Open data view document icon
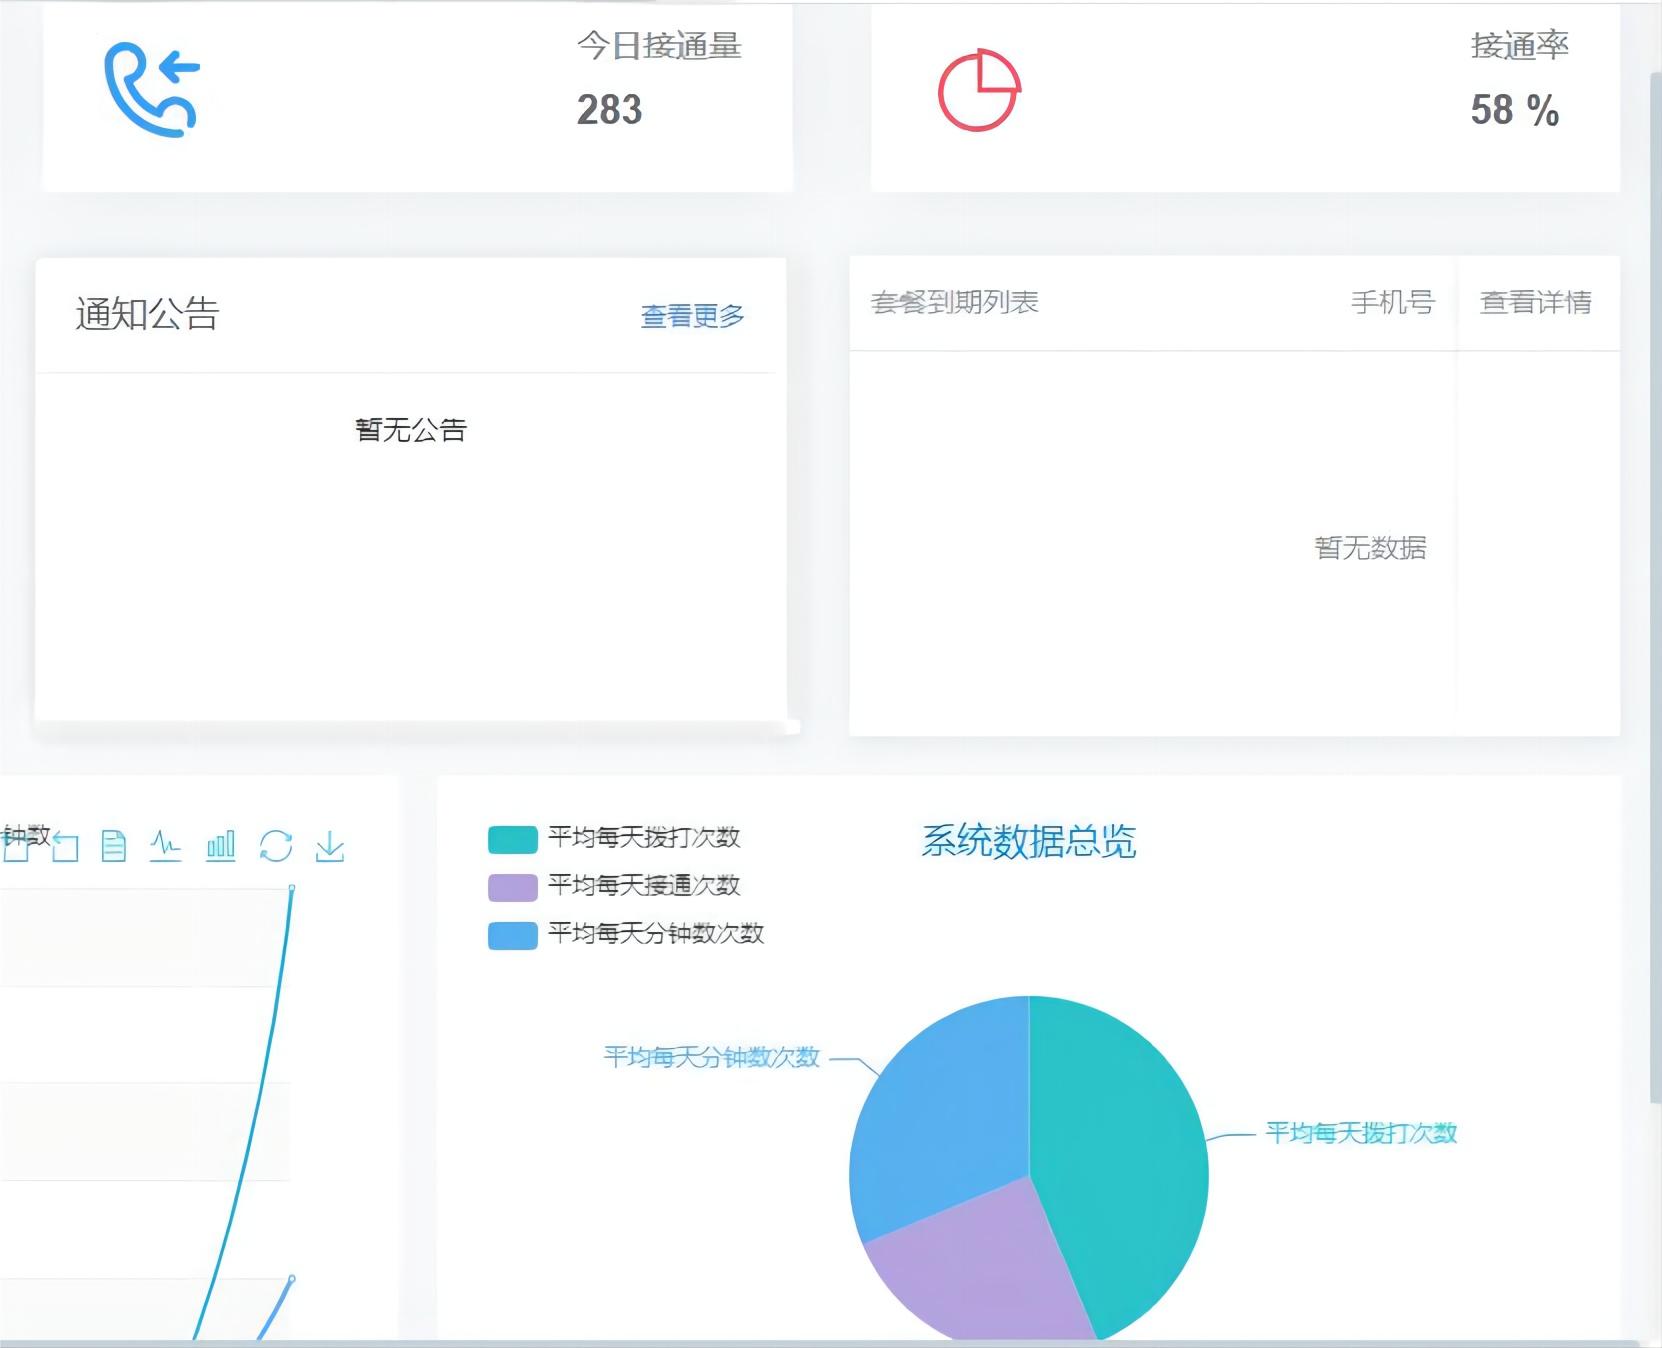 click(x=114, y=846)
